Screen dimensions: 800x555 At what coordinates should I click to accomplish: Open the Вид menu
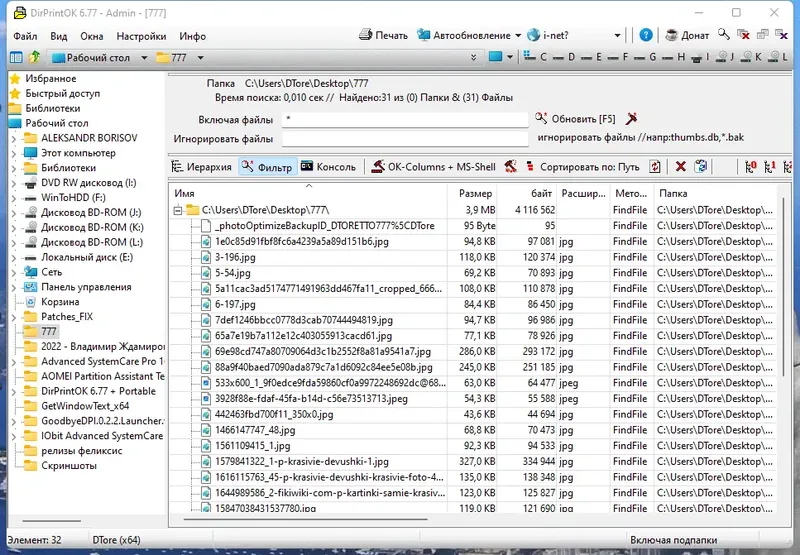[x=59, y=36]
